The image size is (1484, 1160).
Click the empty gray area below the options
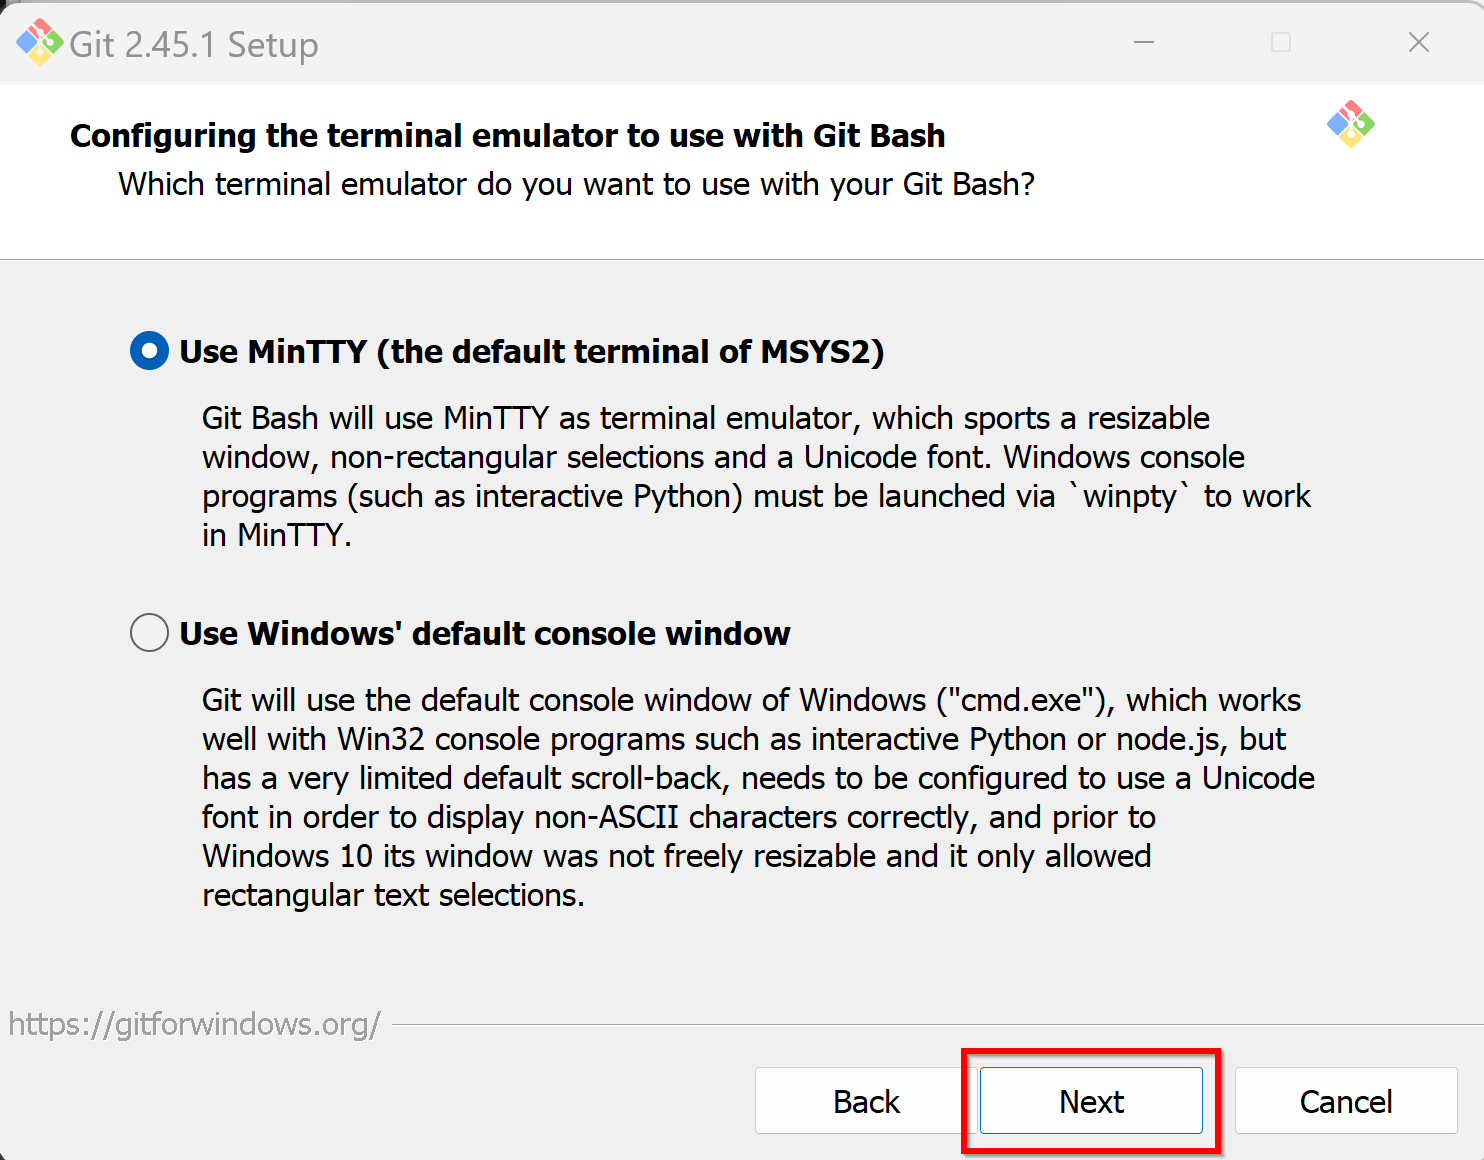pos(742,960)
